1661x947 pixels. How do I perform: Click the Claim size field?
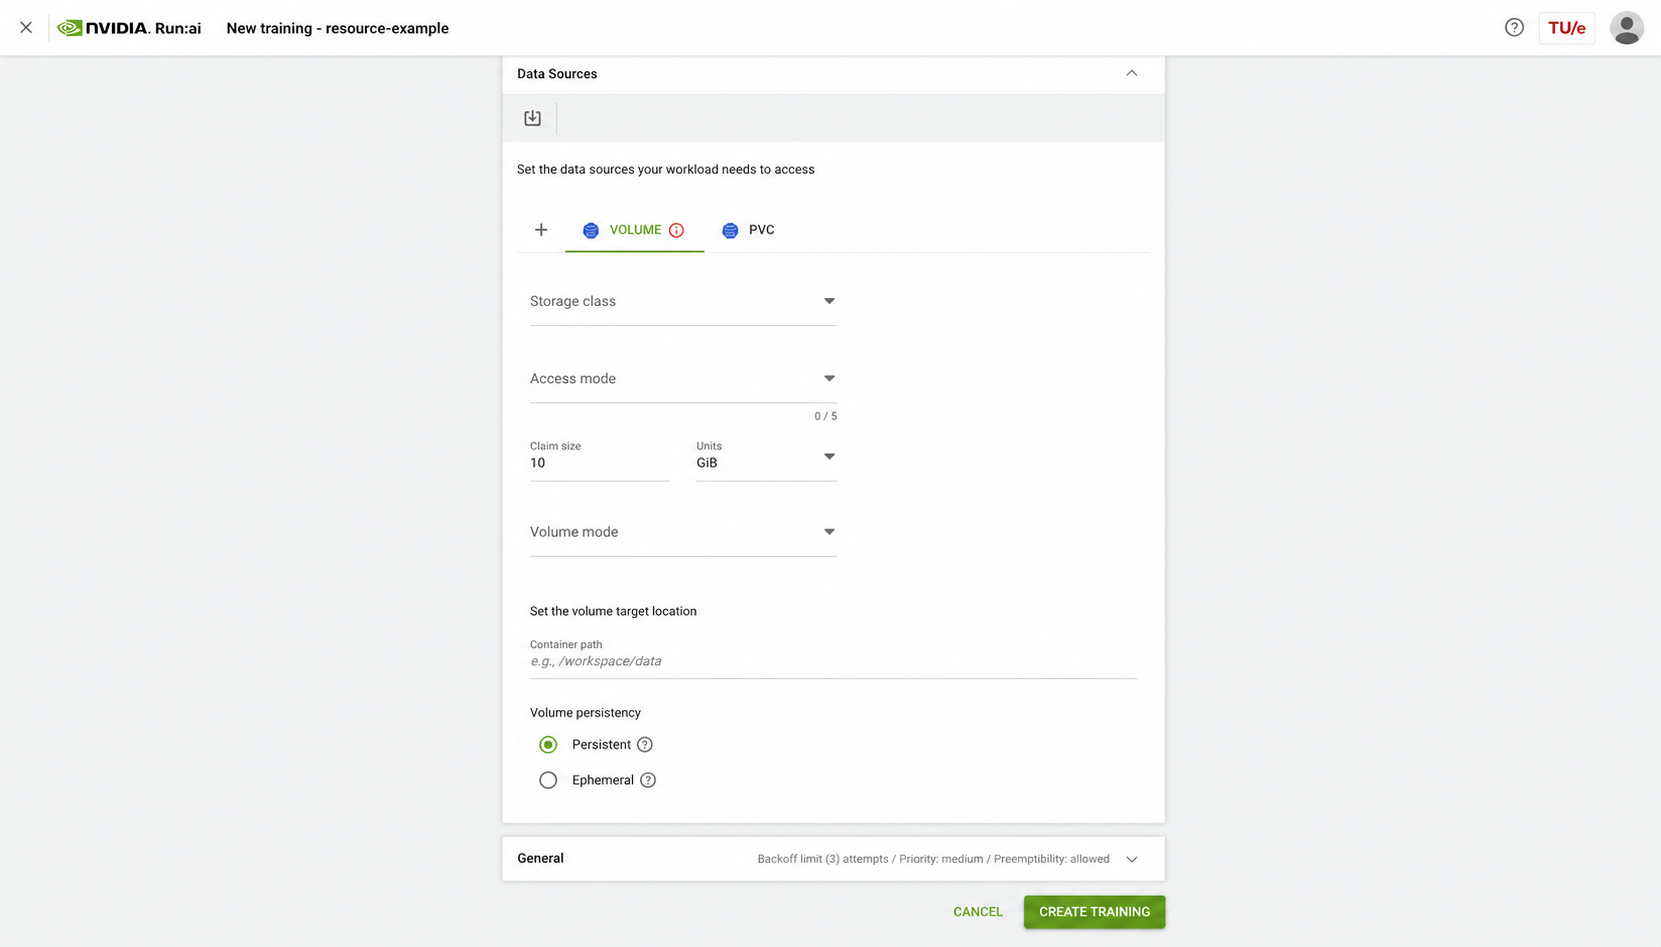(x=600, y=459)
